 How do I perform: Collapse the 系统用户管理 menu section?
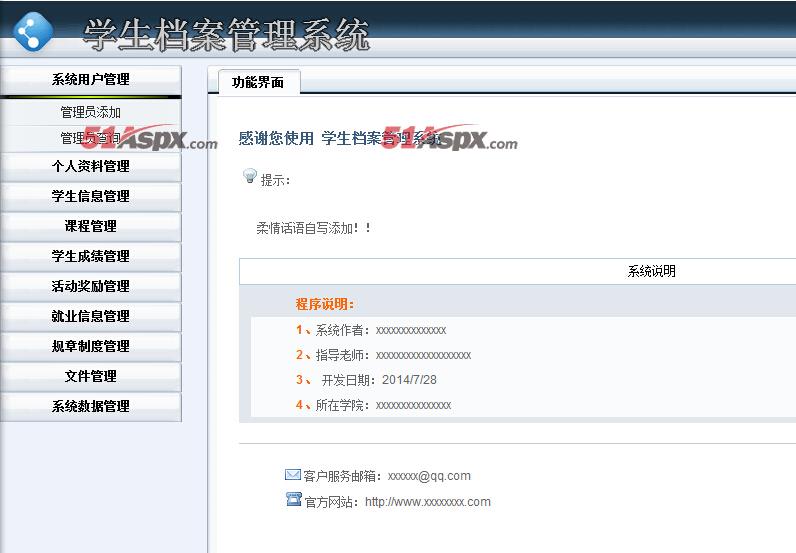91,80
